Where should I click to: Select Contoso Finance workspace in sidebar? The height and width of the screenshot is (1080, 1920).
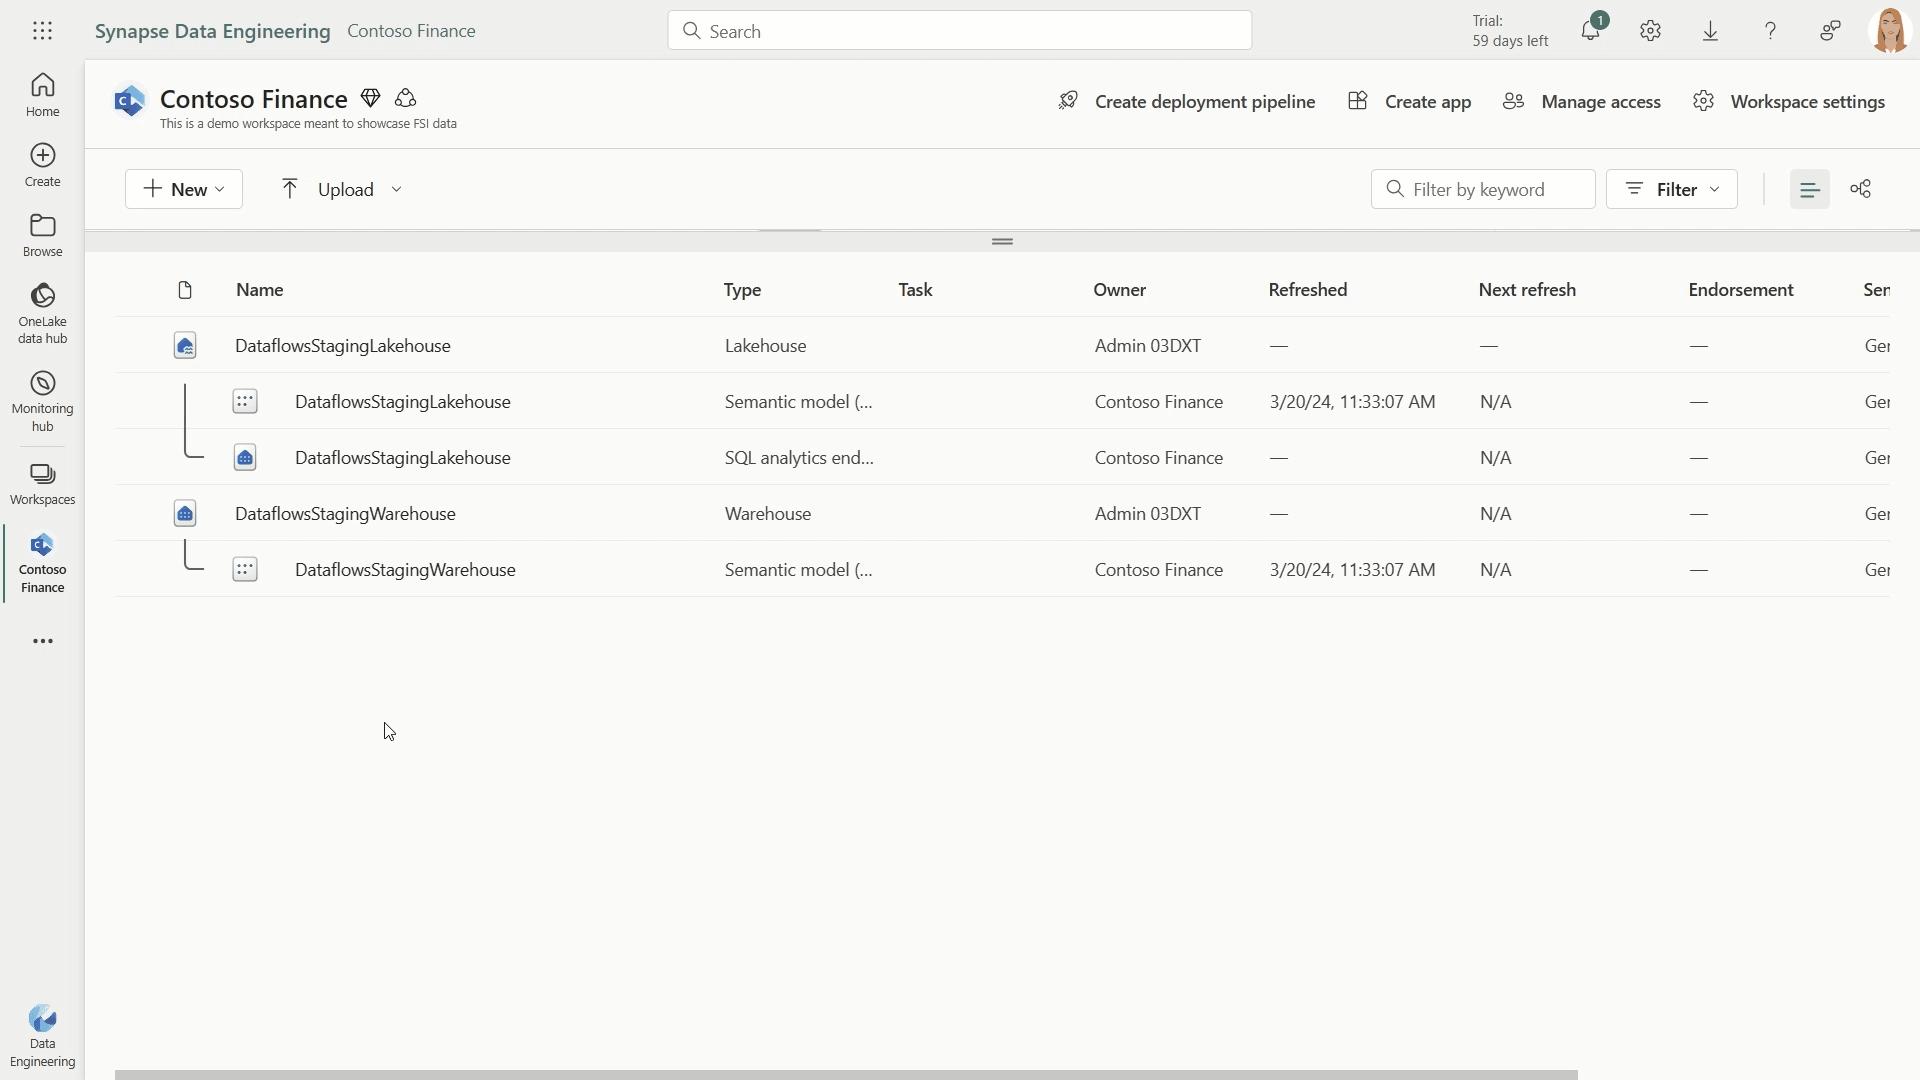[x=42, y=564]
